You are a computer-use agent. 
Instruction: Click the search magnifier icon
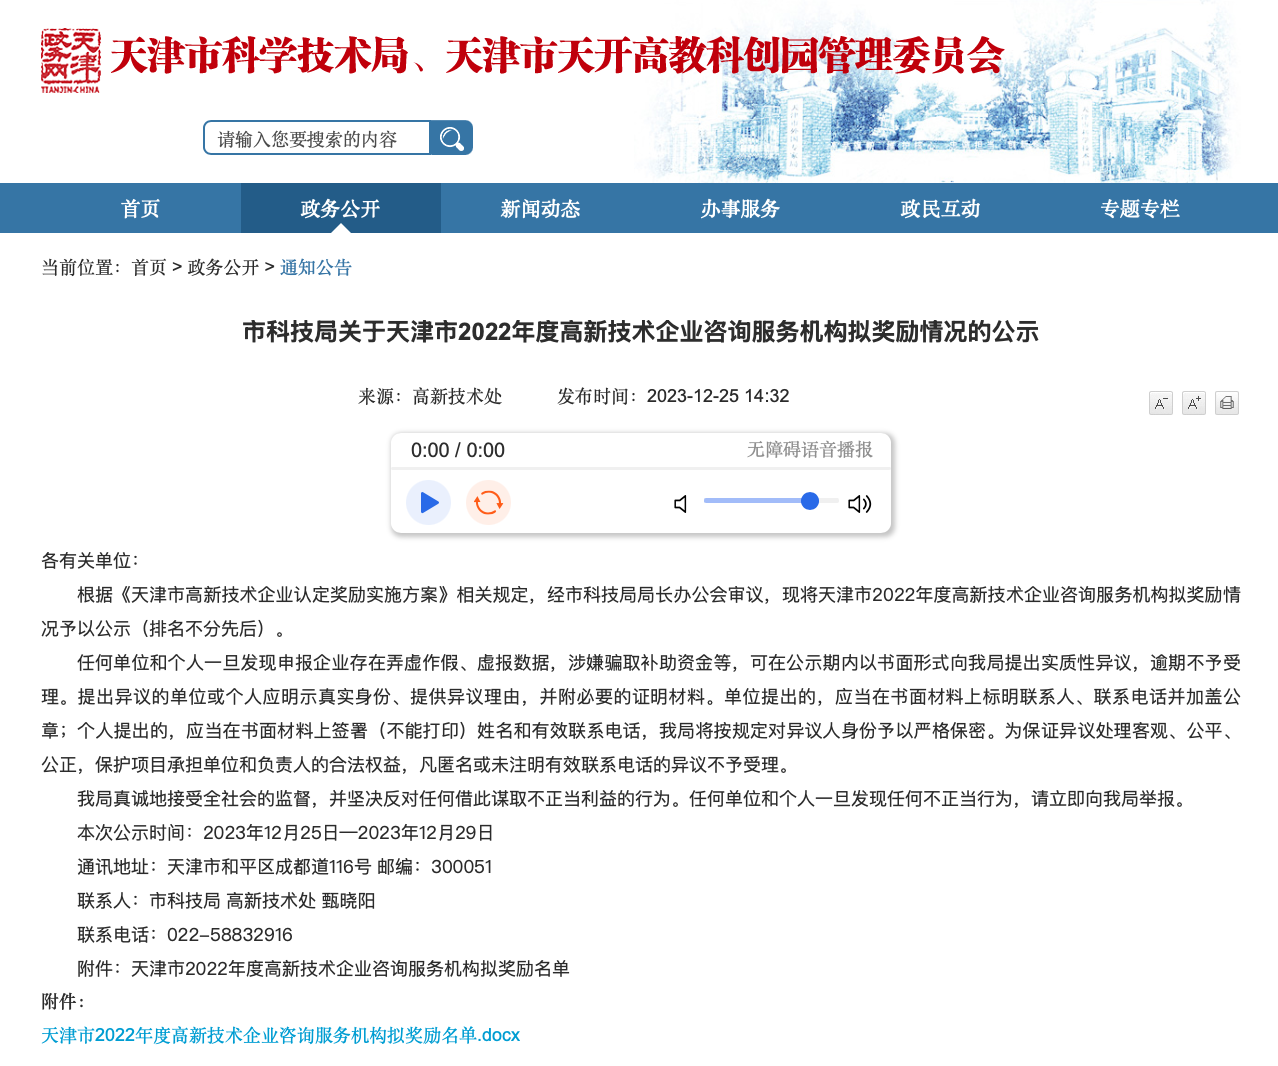click(451, 138)
